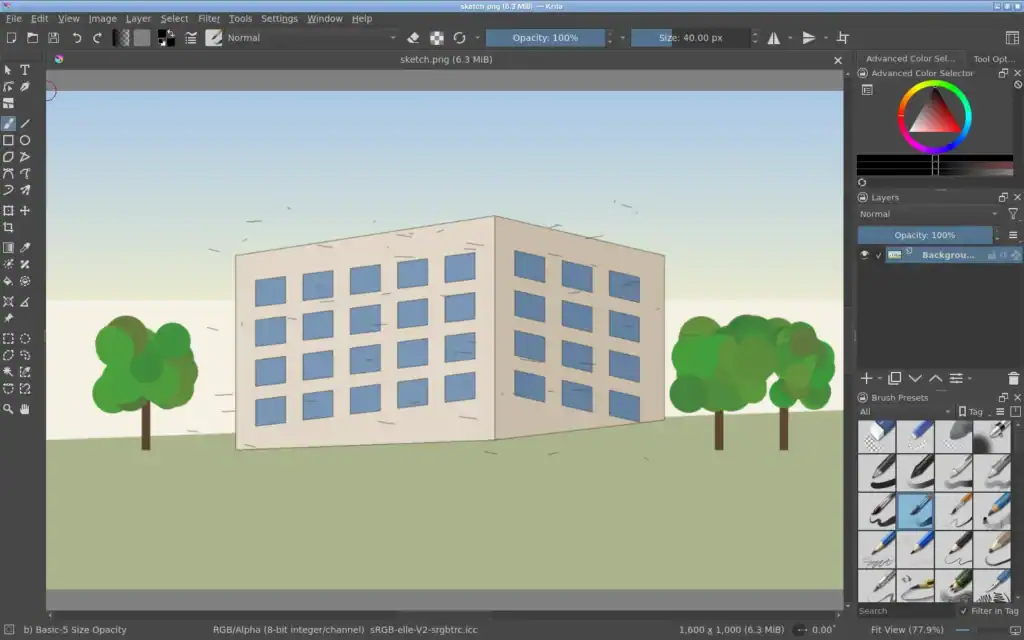The width and height of the screenshot is (1024, 640).
Task: Select the Freehand Brush tool
Action: [x=8, y=123]
